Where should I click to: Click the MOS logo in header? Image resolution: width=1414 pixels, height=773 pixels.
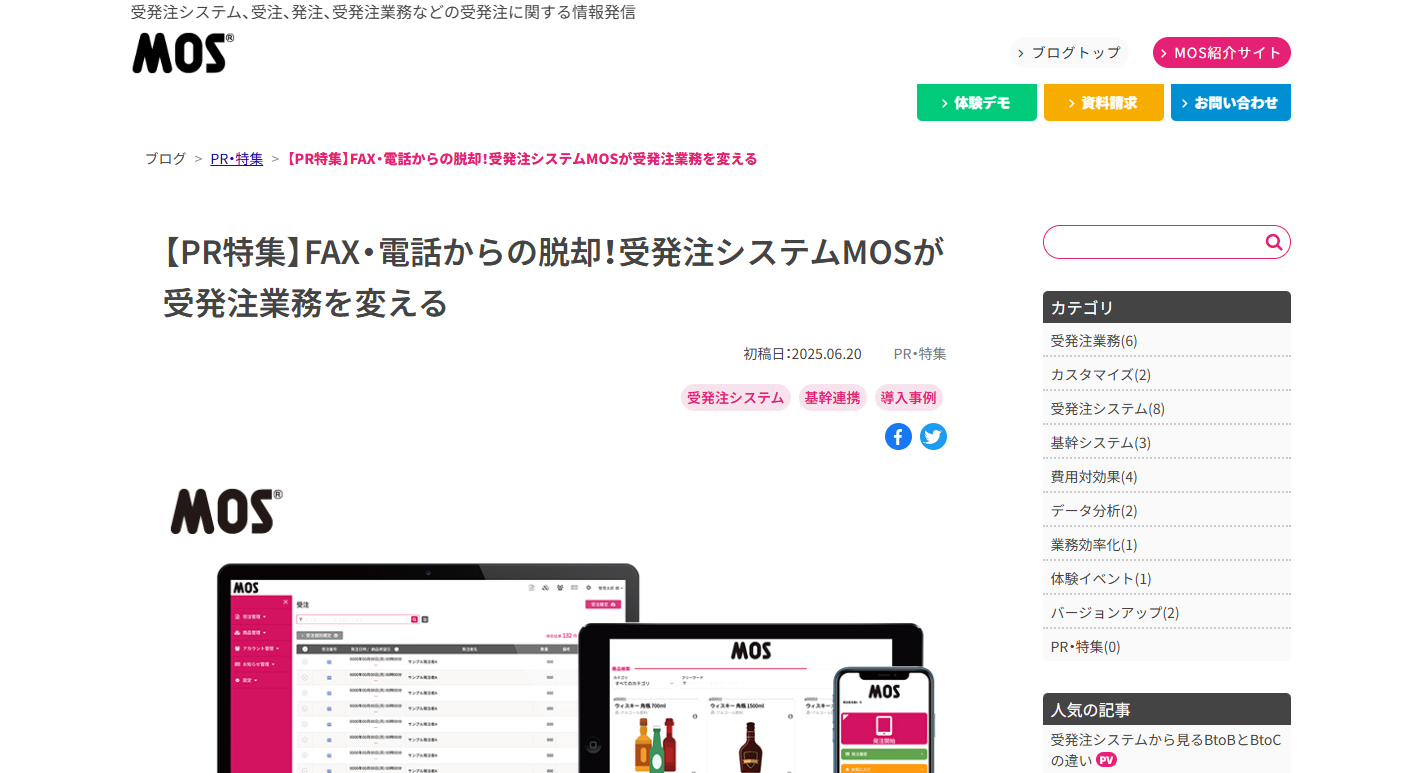183,53
